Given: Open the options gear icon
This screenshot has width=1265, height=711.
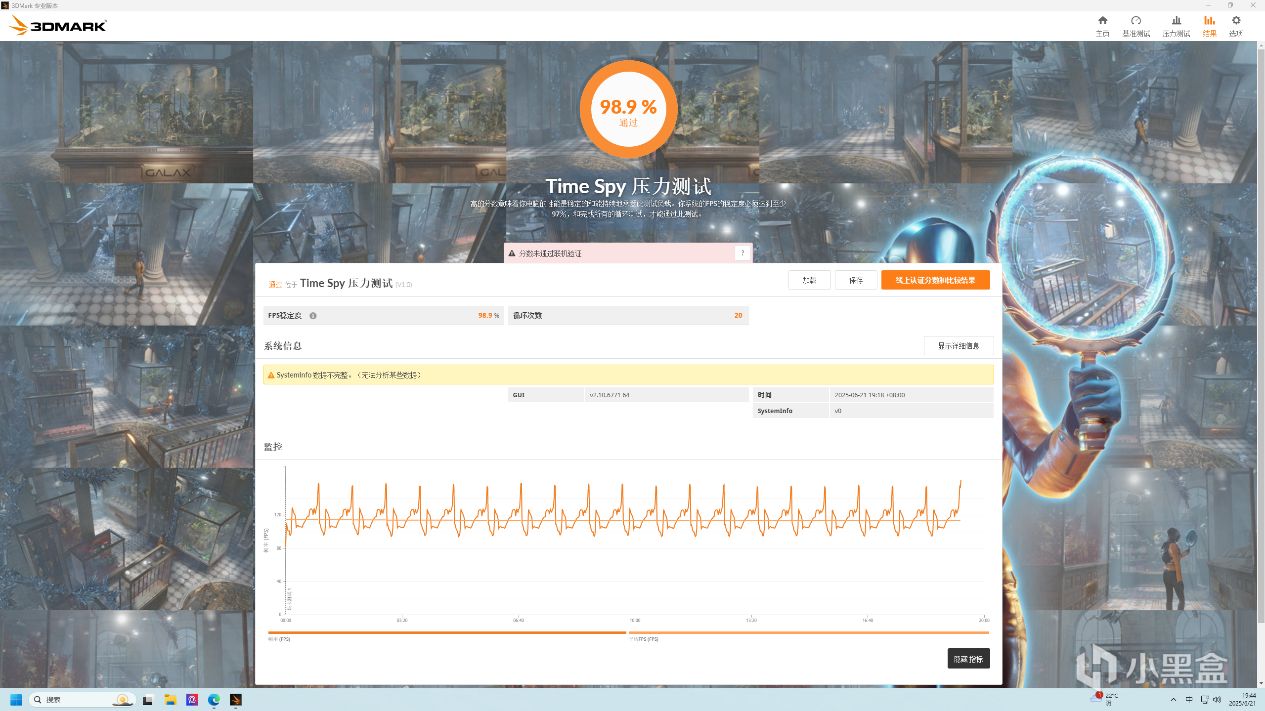Looking at the screenshot, I should tap(1236, 20).
